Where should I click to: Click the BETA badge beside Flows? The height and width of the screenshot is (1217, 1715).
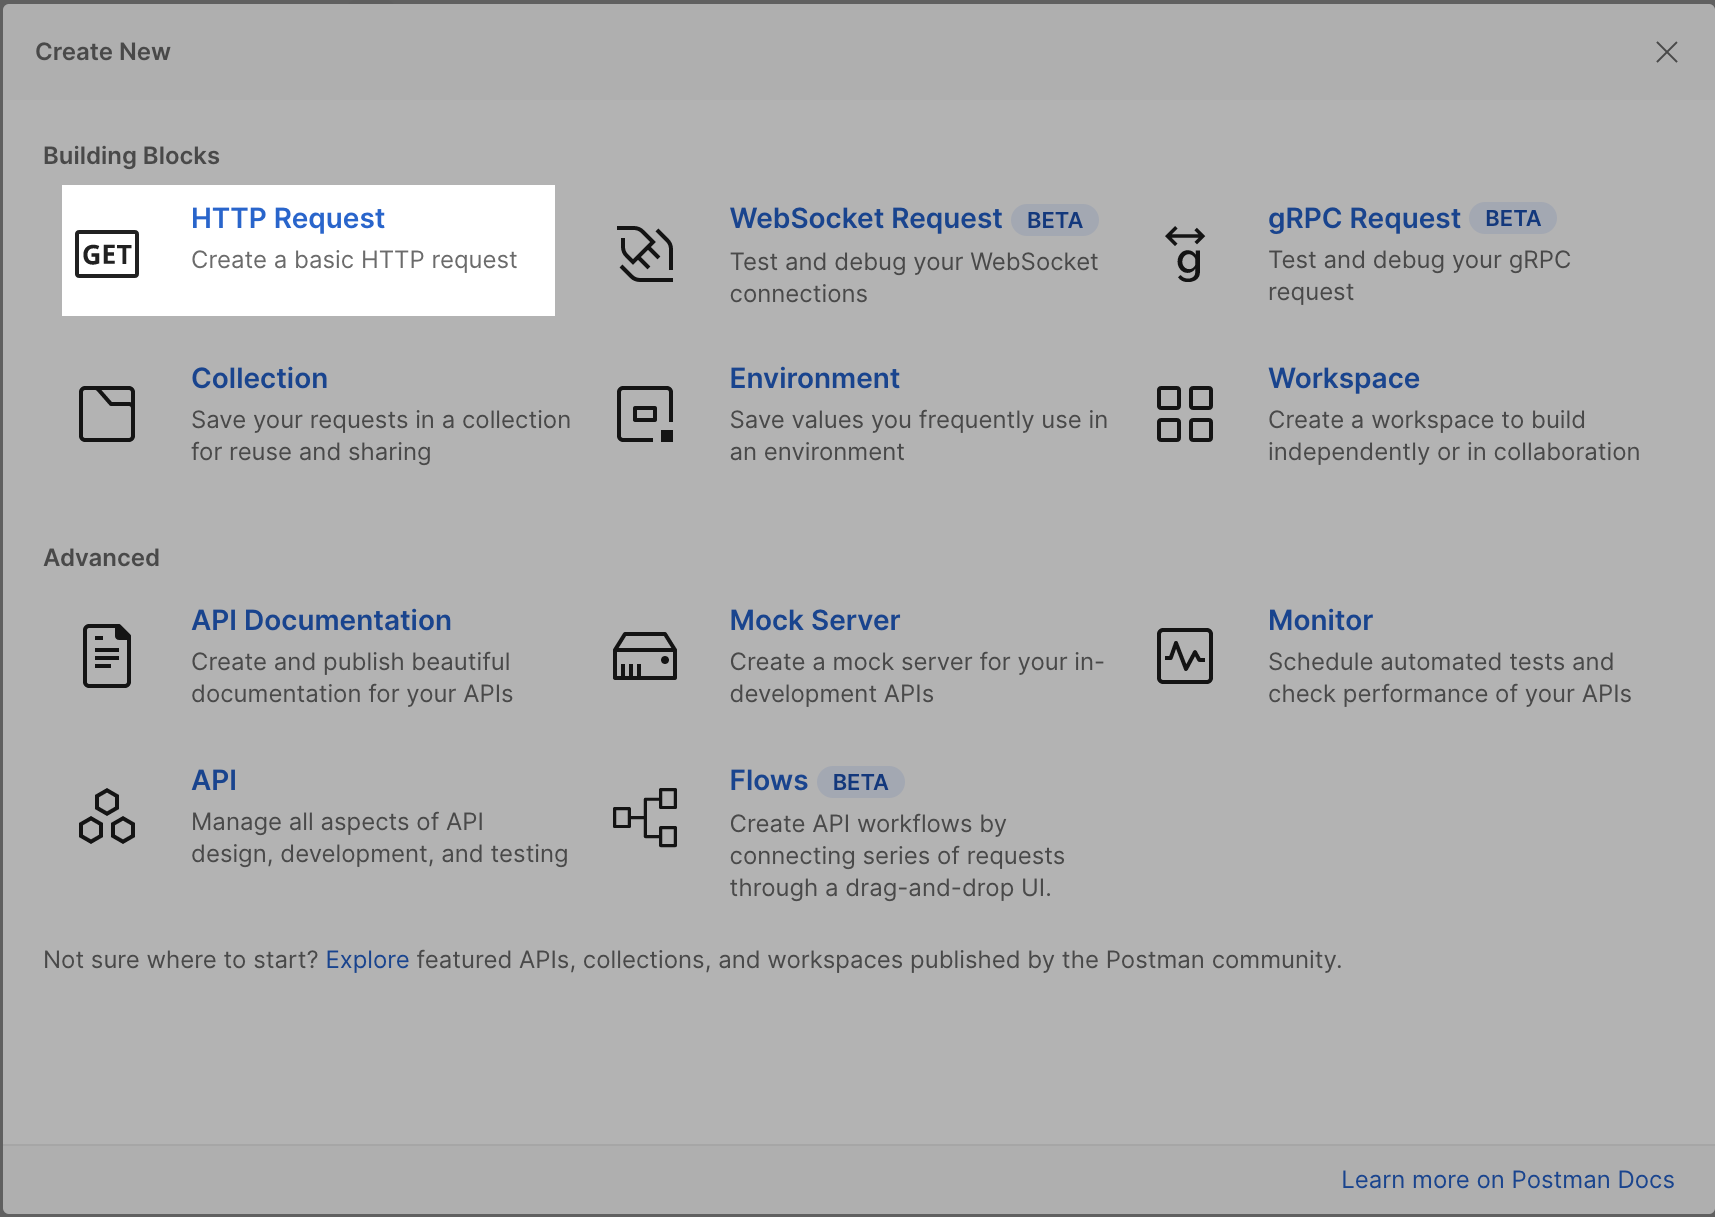coord(860,782)
